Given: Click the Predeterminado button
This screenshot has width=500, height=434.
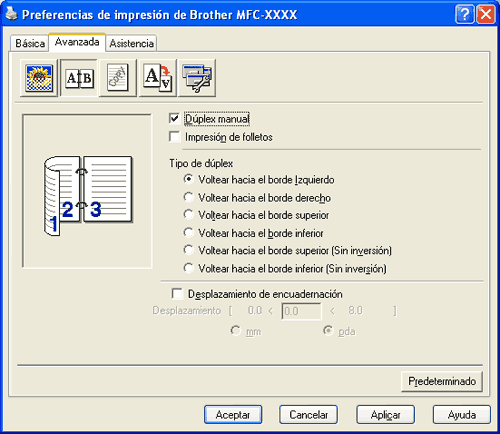Looking at the screenshot, I should (x=442, y=381).
